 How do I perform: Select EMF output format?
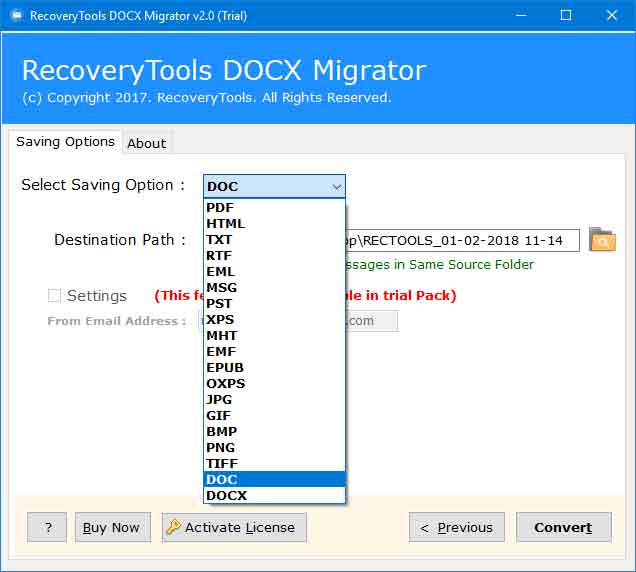274,351
